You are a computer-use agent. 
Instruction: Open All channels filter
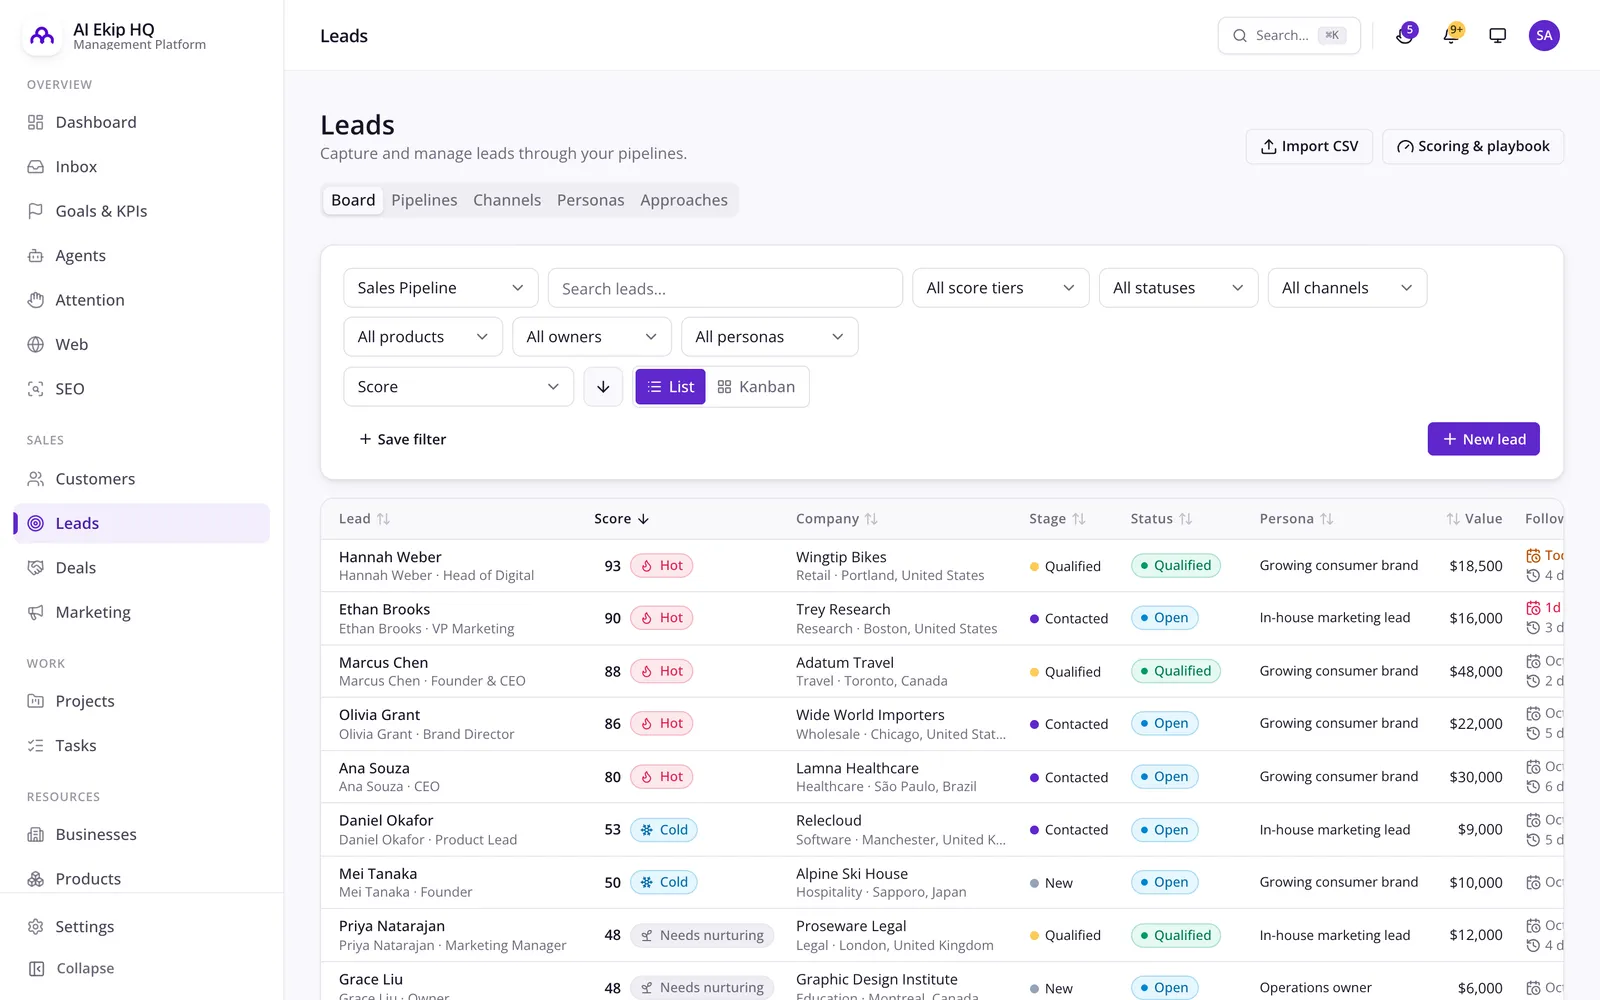point(1347,288)
